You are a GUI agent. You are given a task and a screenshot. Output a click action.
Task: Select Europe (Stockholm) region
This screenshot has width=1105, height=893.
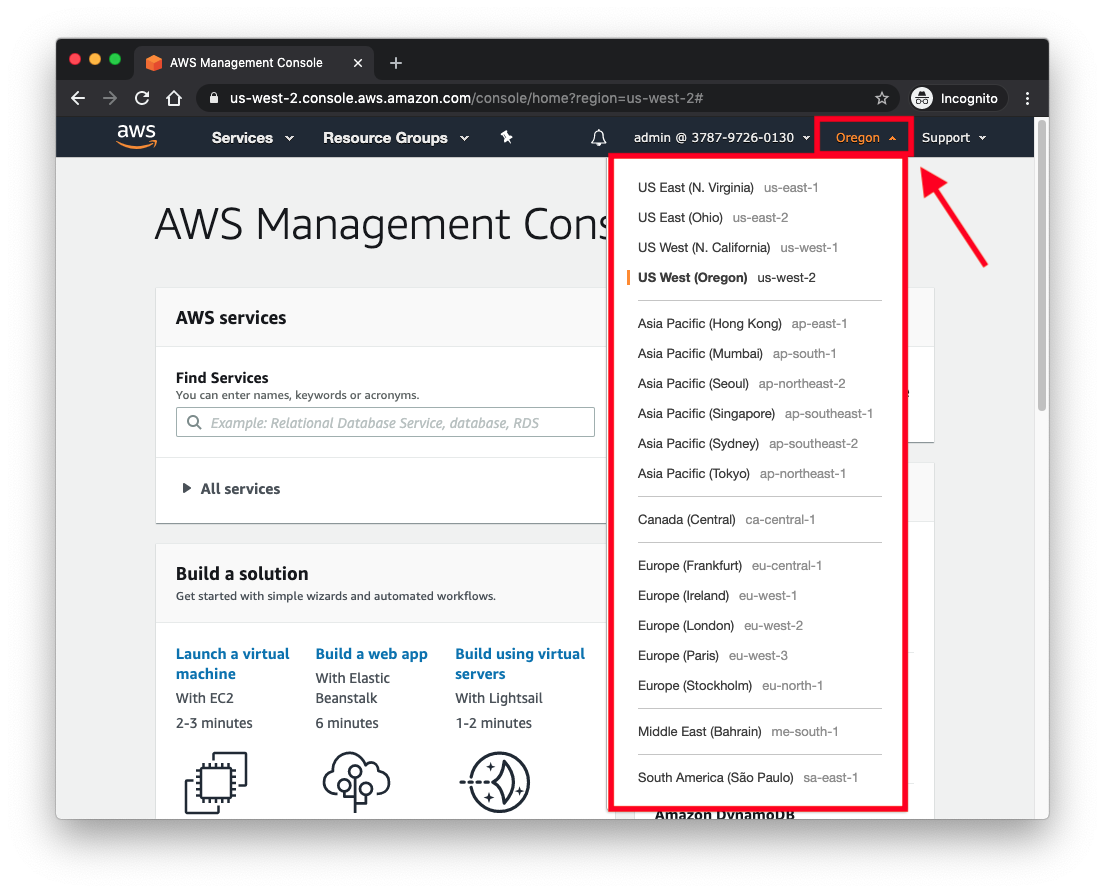[x=730, y=686]
